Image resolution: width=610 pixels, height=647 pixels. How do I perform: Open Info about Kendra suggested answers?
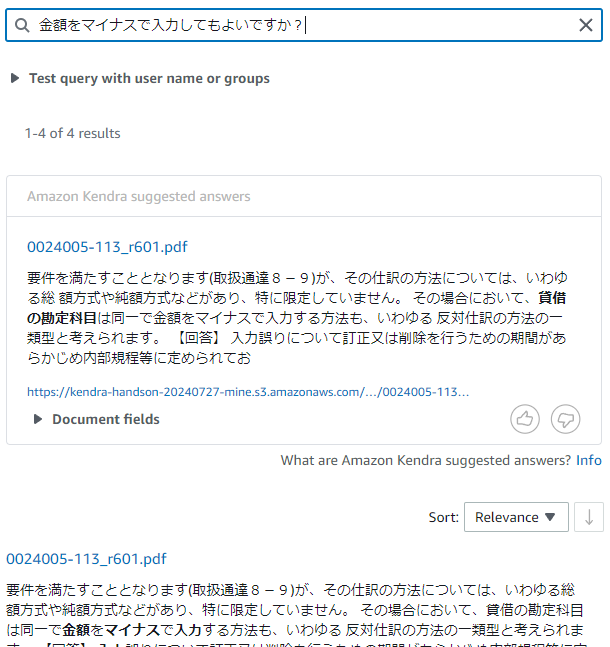coord(589,460)
